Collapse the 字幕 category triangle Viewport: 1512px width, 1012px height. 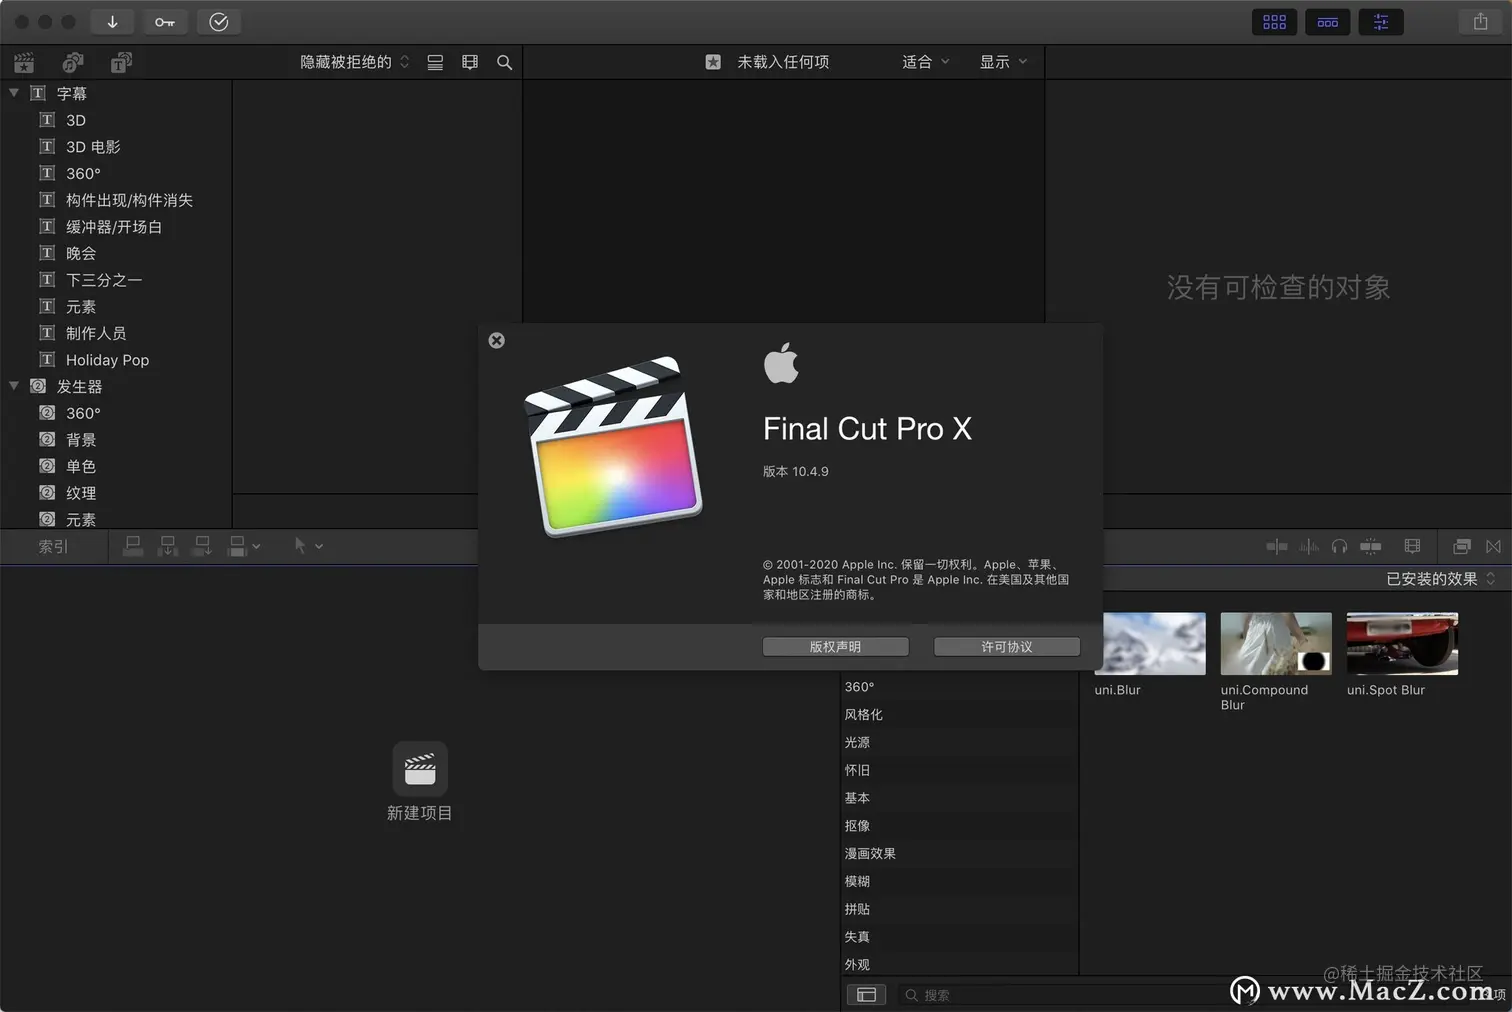(14, 93)
